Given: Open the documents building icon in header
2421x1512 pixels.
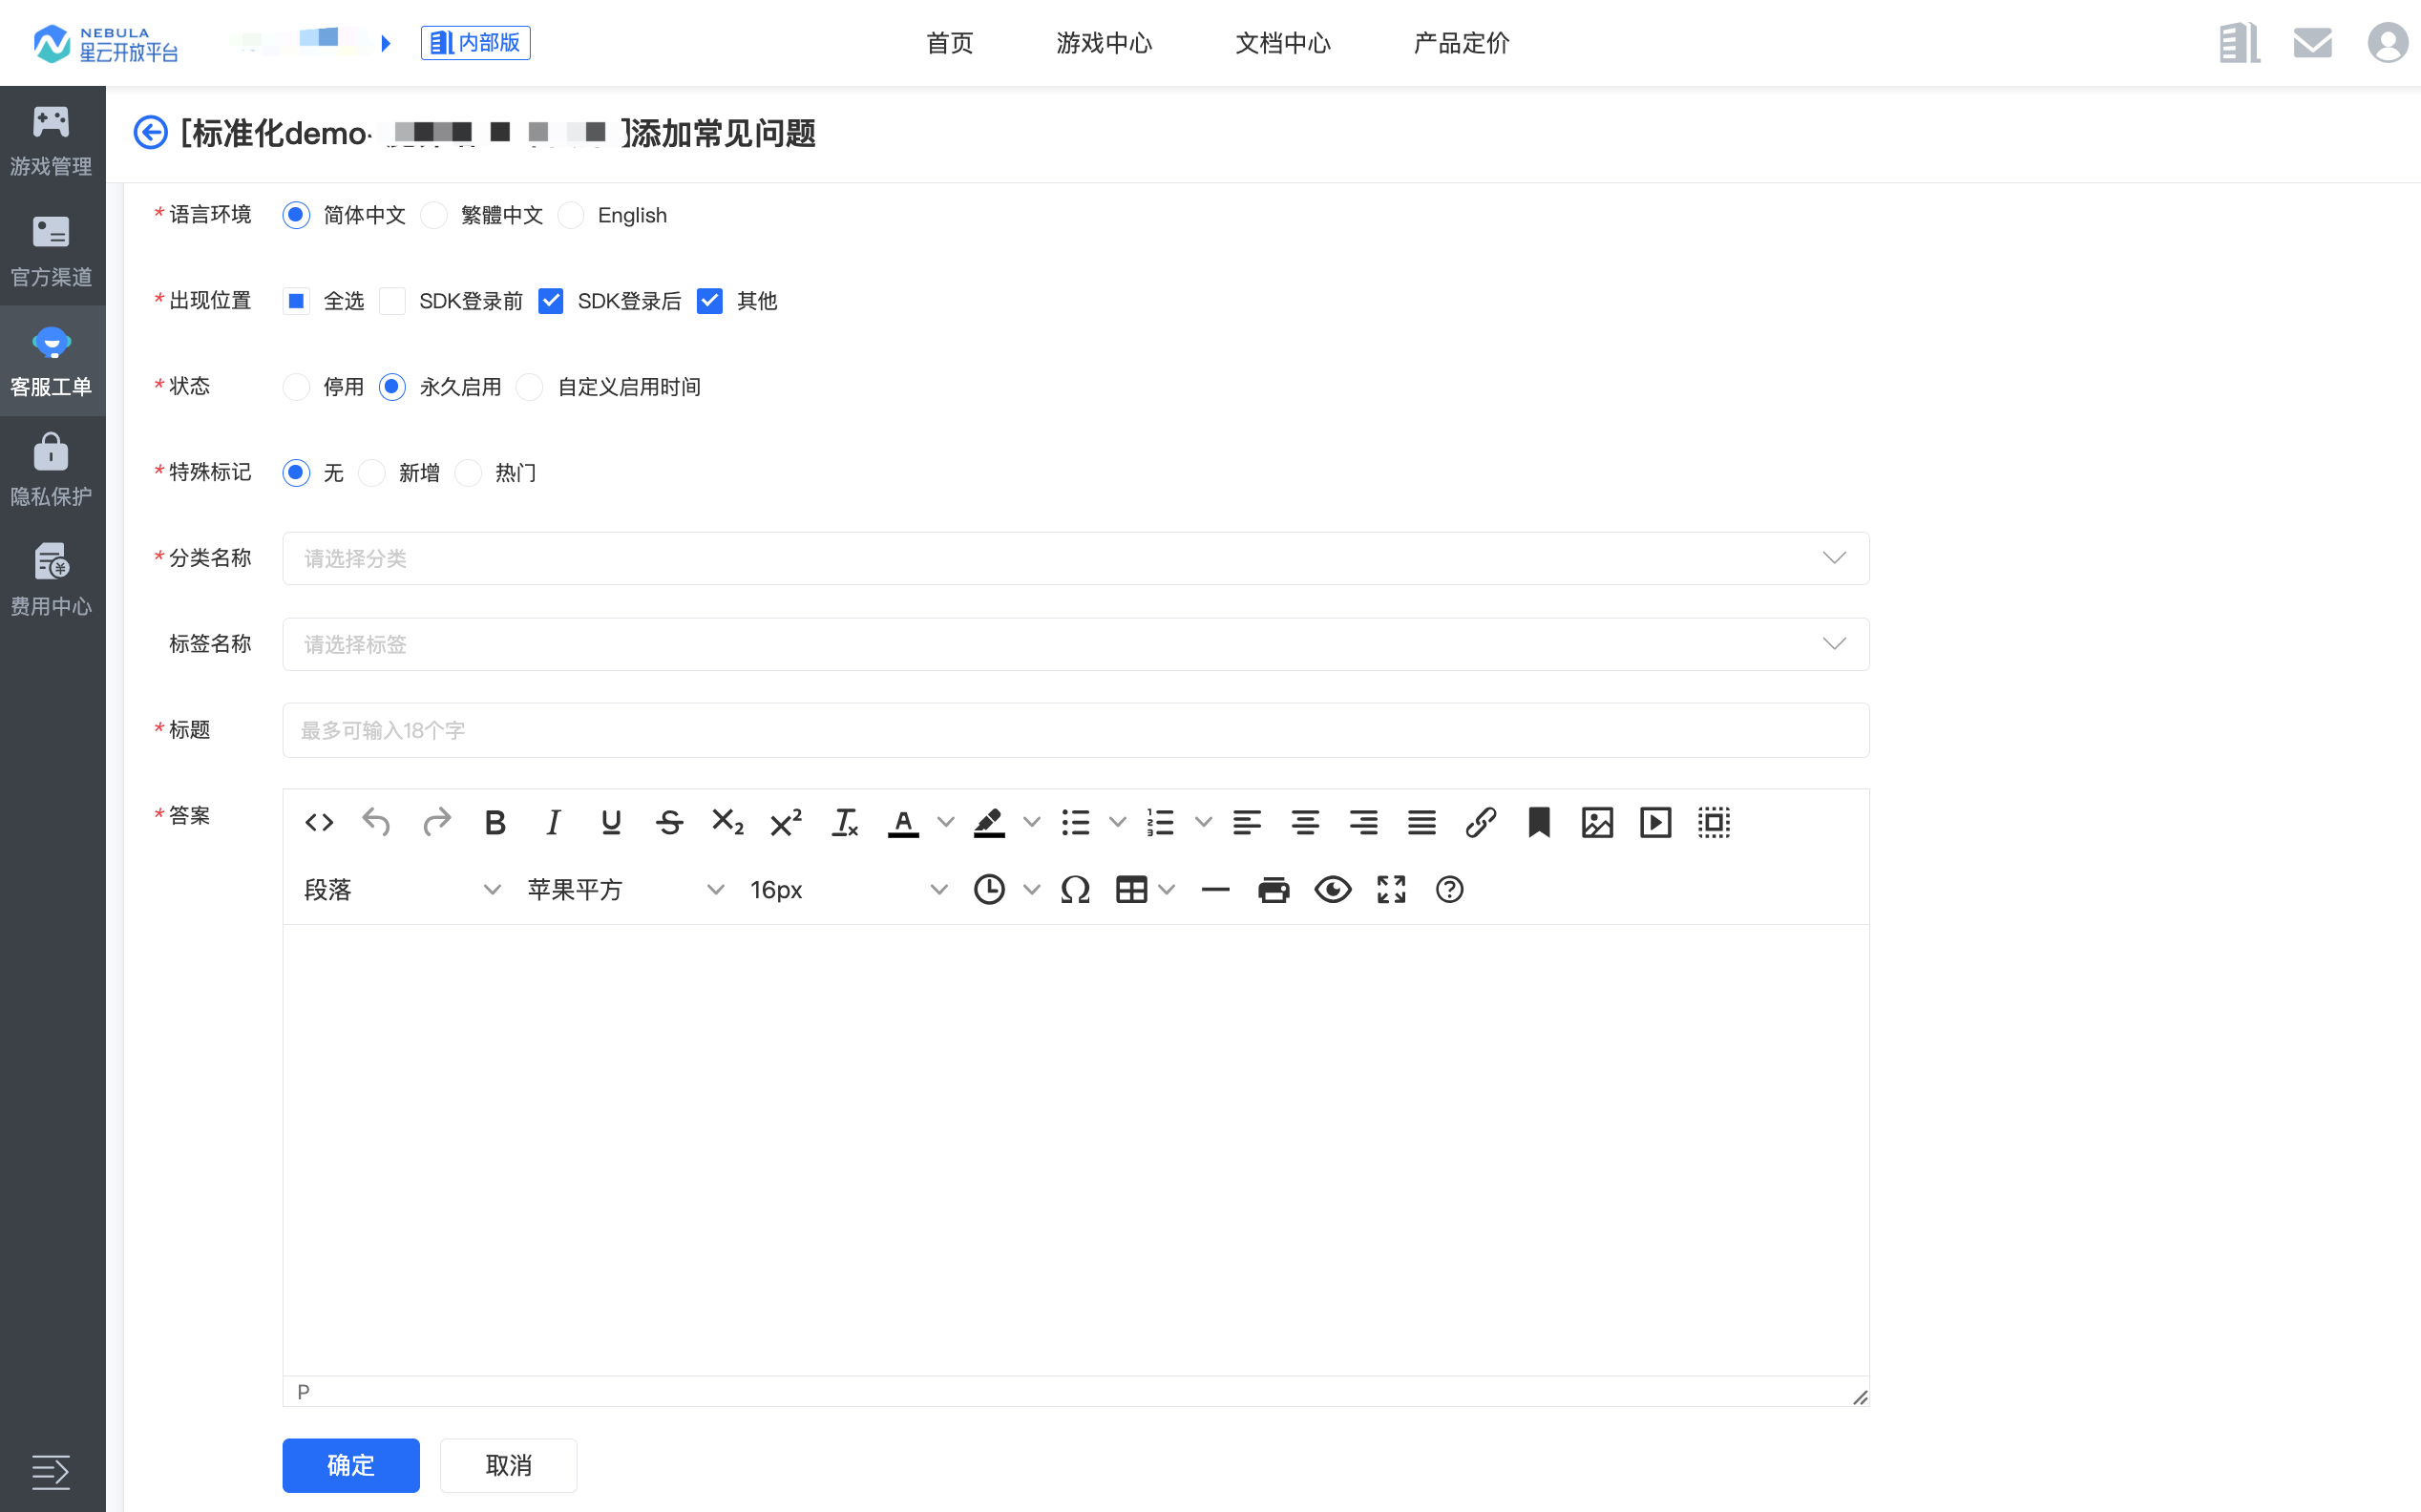Looking at the screenshot, I should (2238, 43).
